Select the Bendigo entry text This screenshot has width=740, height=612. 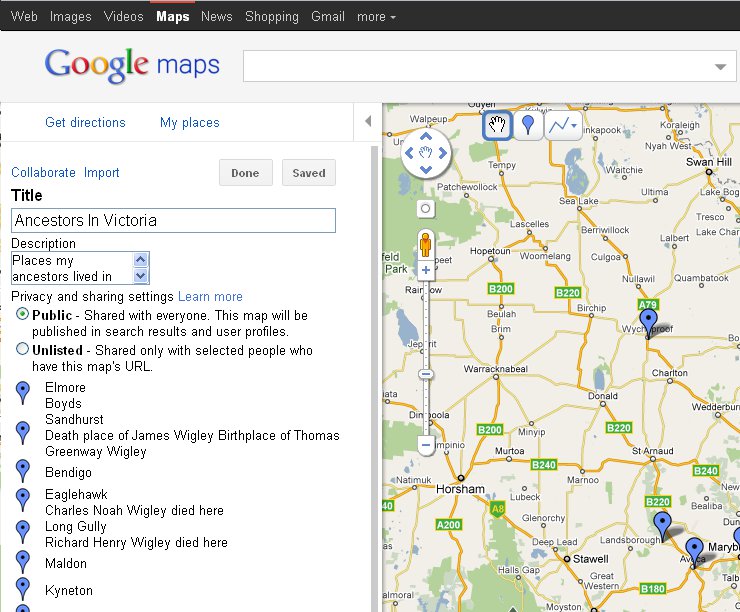click(x=68, y=472)
